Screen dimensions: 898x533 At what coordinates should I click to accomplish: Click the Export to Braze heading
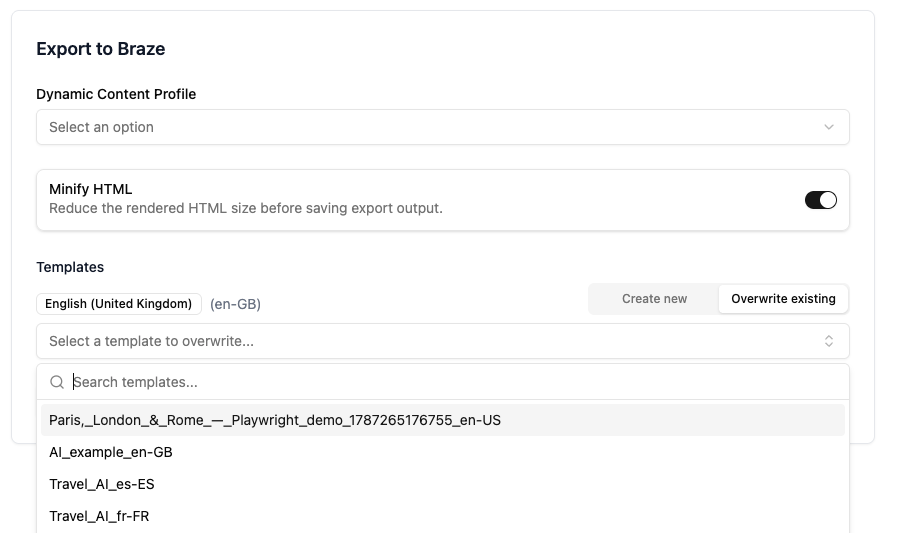click(x=101, y=49)
